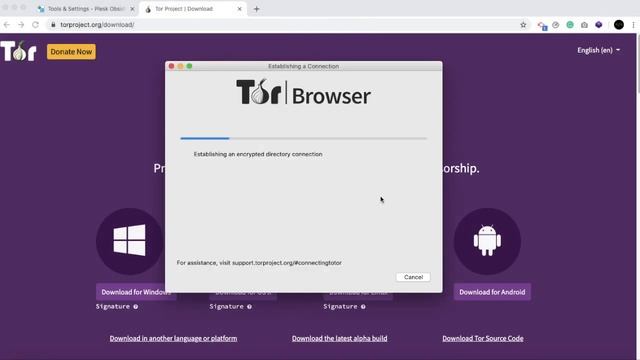640x360 pixels.
Task: Open a new browser tab
Action: click(x=256, y=9)
